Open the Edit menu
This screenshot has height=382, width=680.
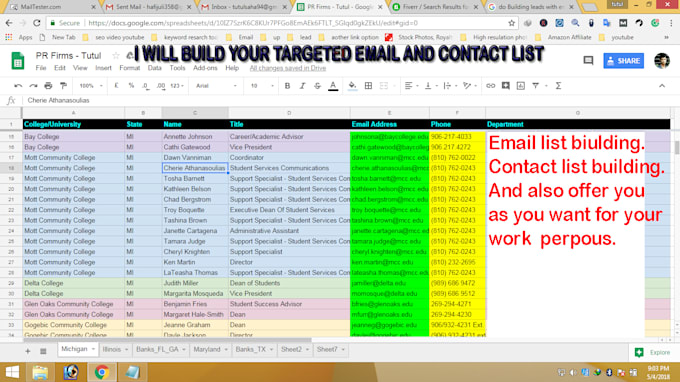pyautogui.click(x=59, y=68)
